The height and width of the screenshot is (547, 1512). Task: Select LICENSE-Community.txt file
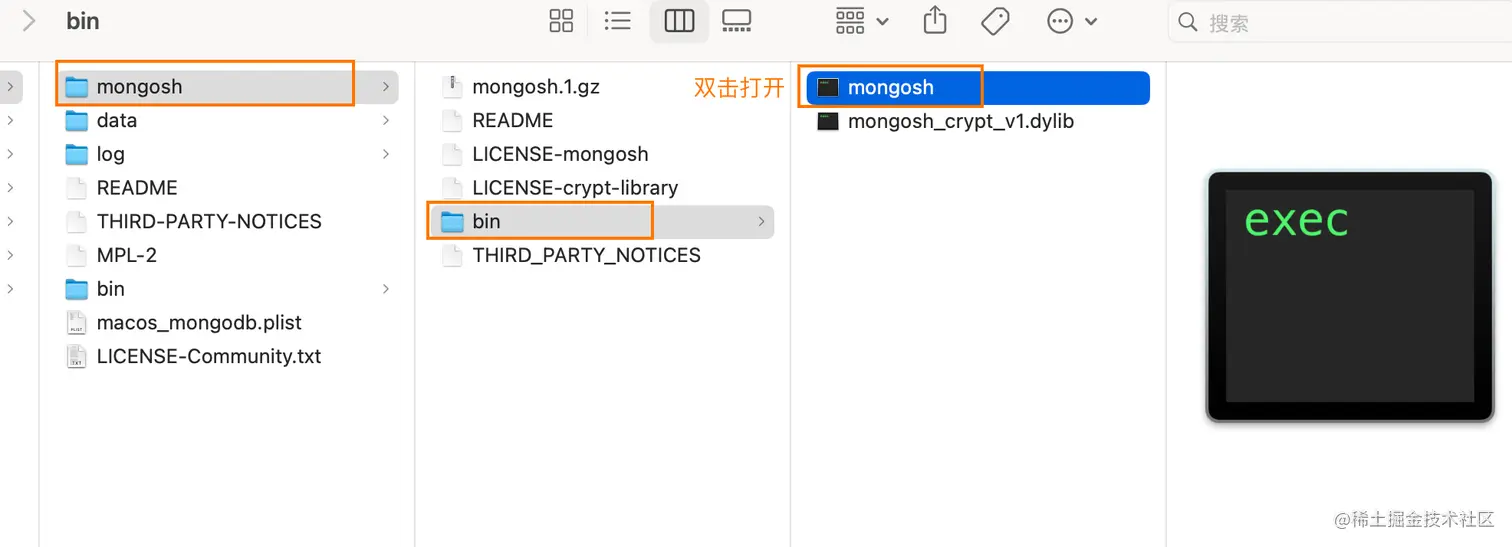[x=229, y=356]
